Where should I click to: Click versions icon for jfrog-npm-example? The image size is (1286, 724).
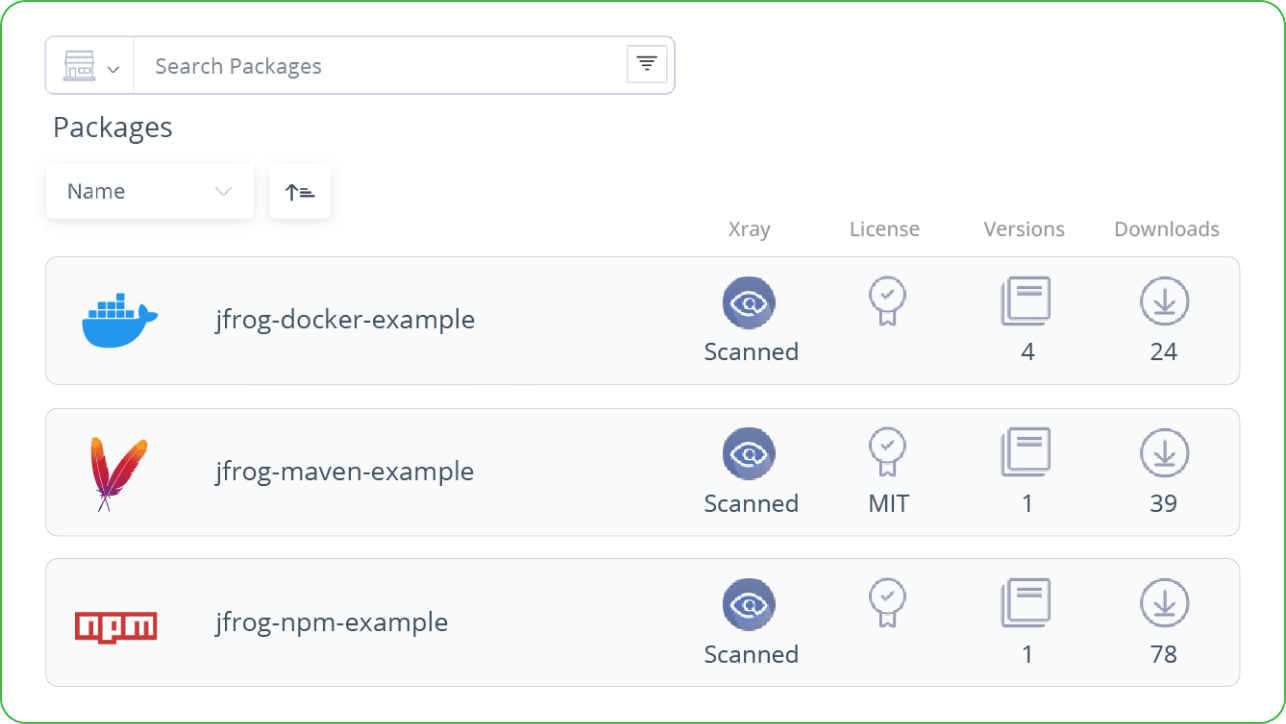tap(1026, 603)
